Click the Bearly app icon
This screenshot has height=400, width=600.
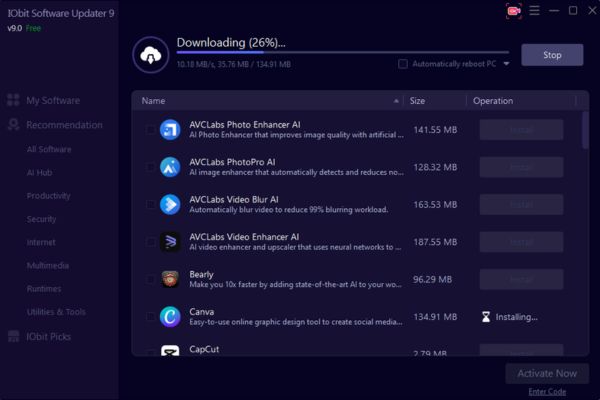(170, 279)
